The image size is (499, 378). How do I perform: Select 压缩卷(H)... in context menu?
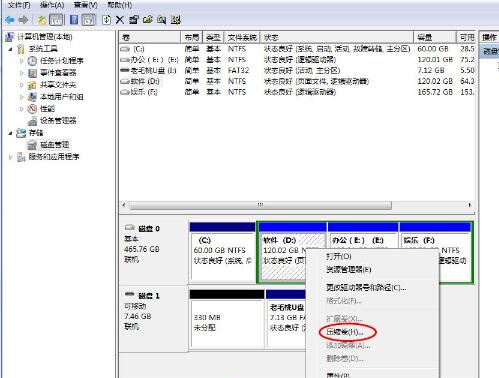coord(345,332)
